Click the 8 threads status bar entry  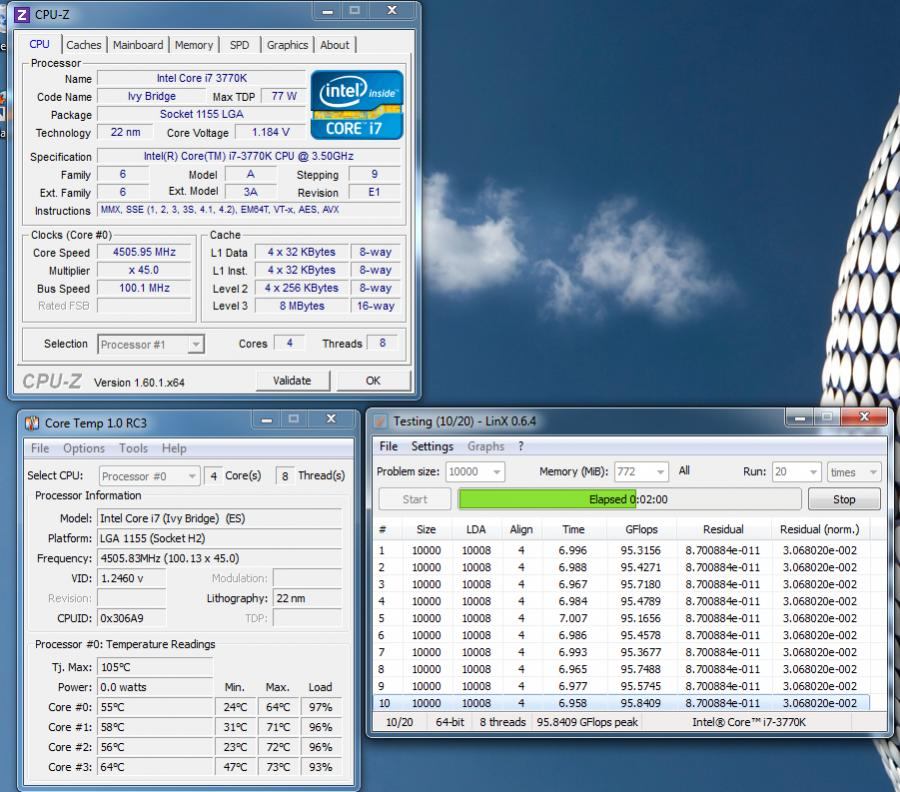(x=503, y=722)
